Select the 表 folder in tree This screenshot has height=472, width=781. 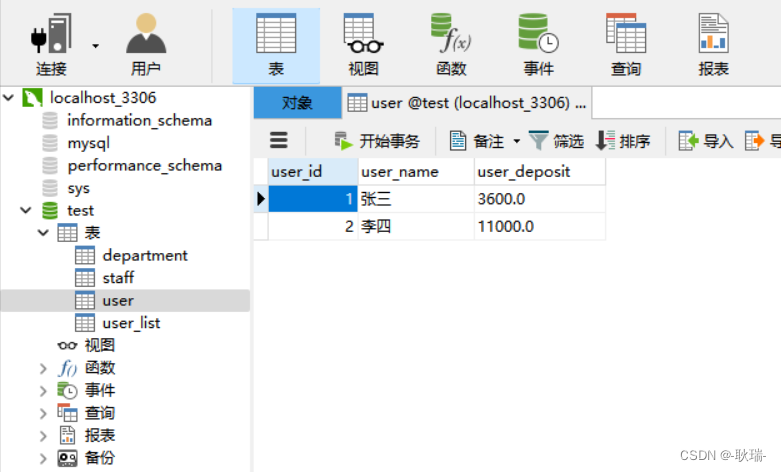pos(93,233)
